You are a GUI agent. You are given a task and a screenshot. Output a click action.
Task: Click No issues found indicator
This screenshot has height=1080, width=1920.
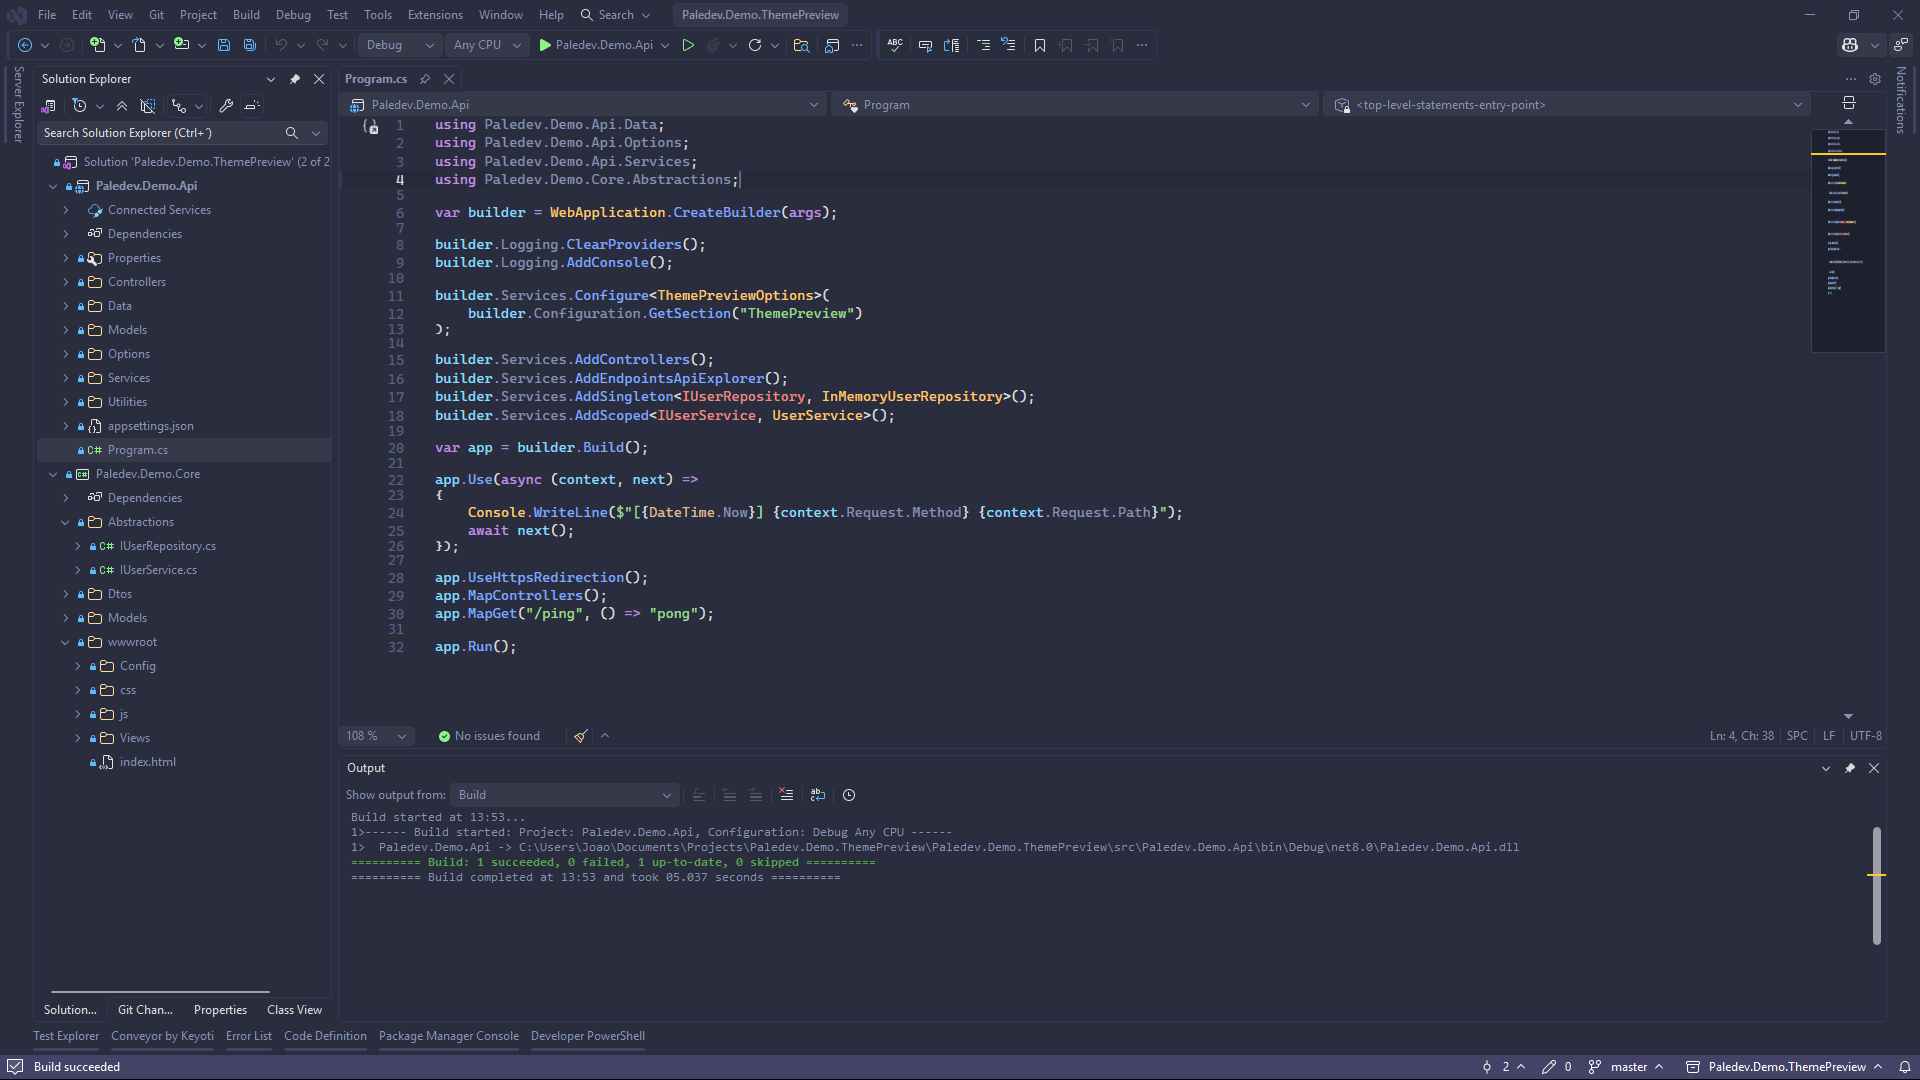click(489, 736)
